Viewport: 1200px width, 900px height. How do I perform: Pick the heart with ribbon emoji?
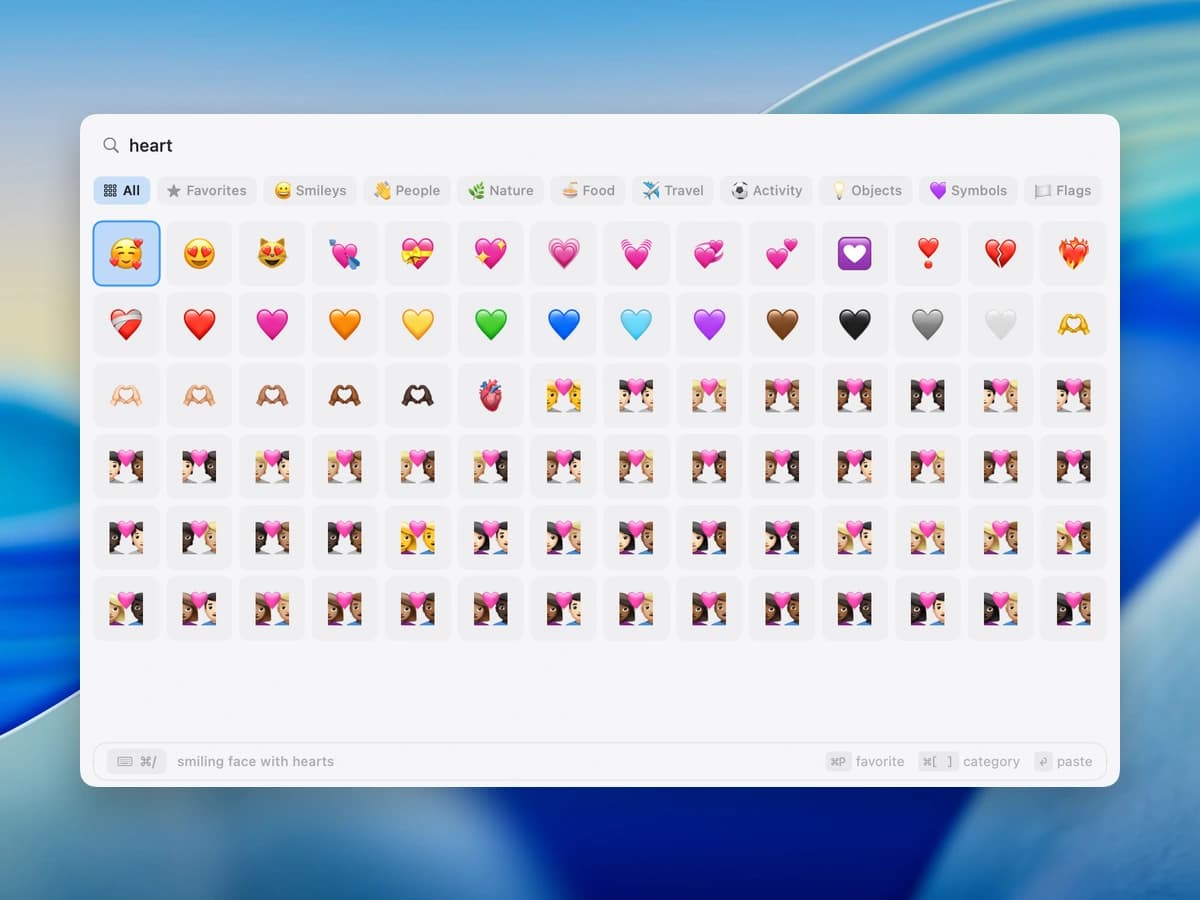pyautogui.click(x=418, y=254)
